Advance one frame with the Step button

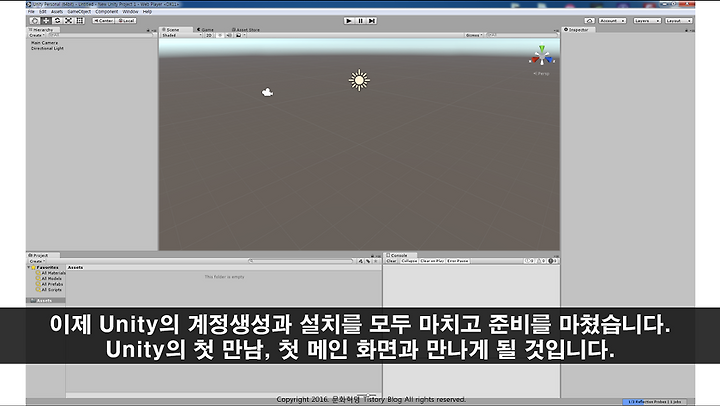[x=372, y=21]
